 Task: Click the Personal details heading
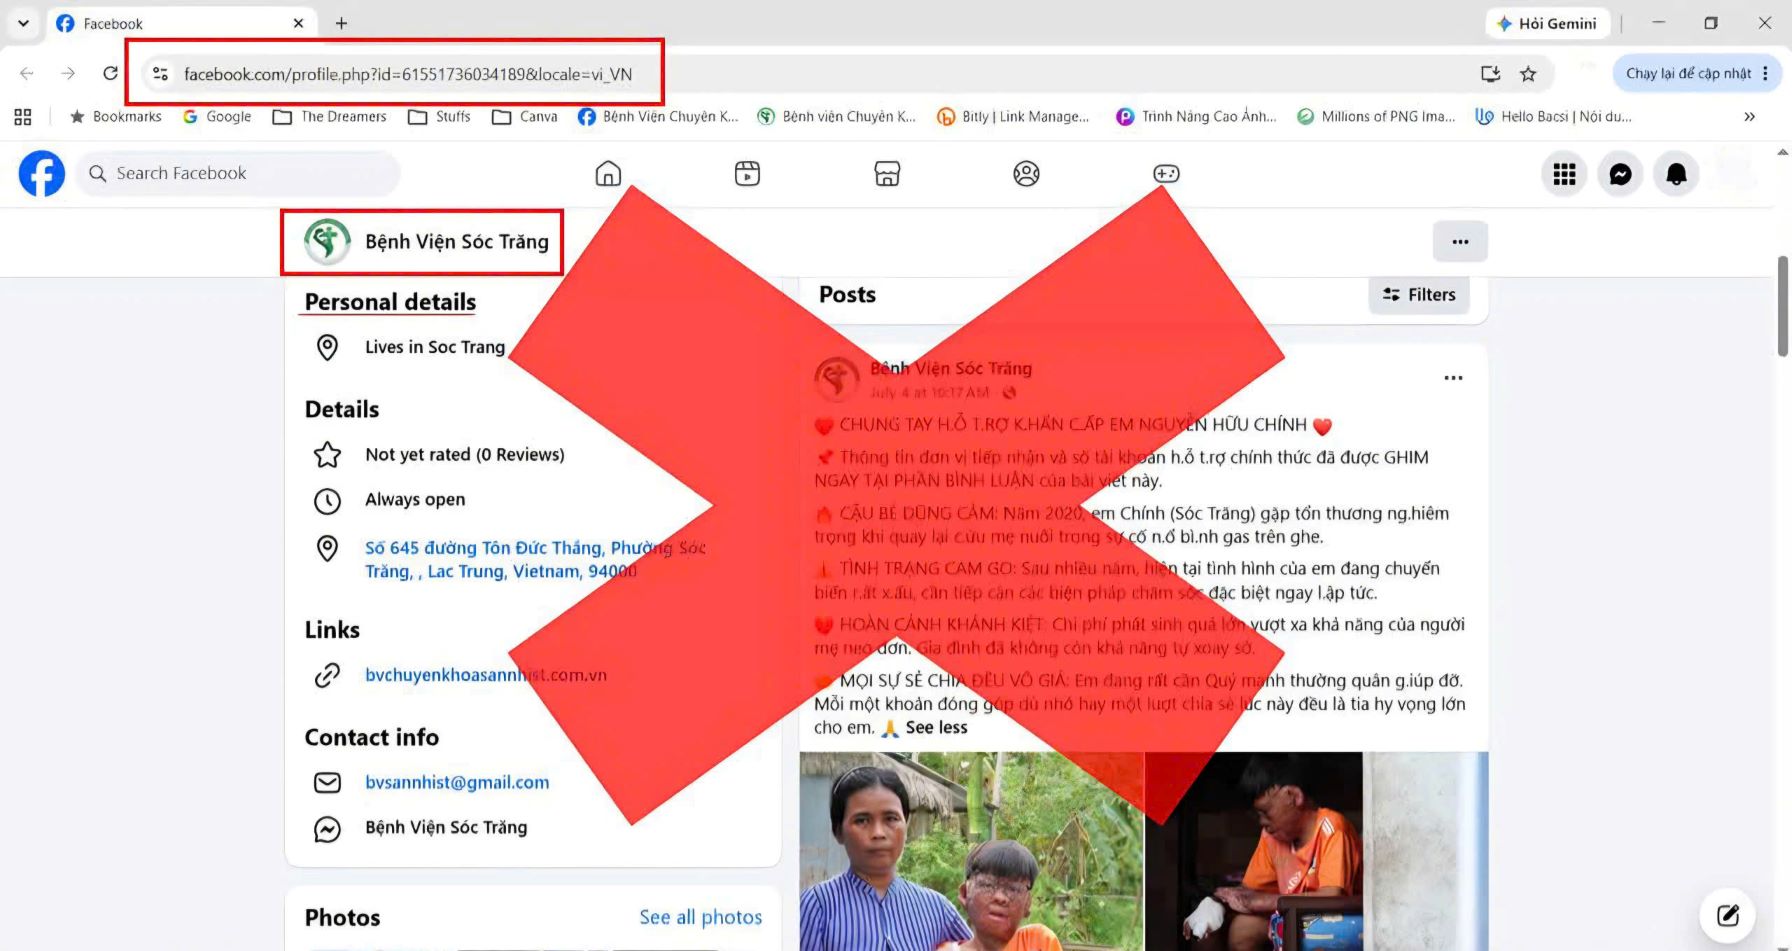[x=390, y=302]
